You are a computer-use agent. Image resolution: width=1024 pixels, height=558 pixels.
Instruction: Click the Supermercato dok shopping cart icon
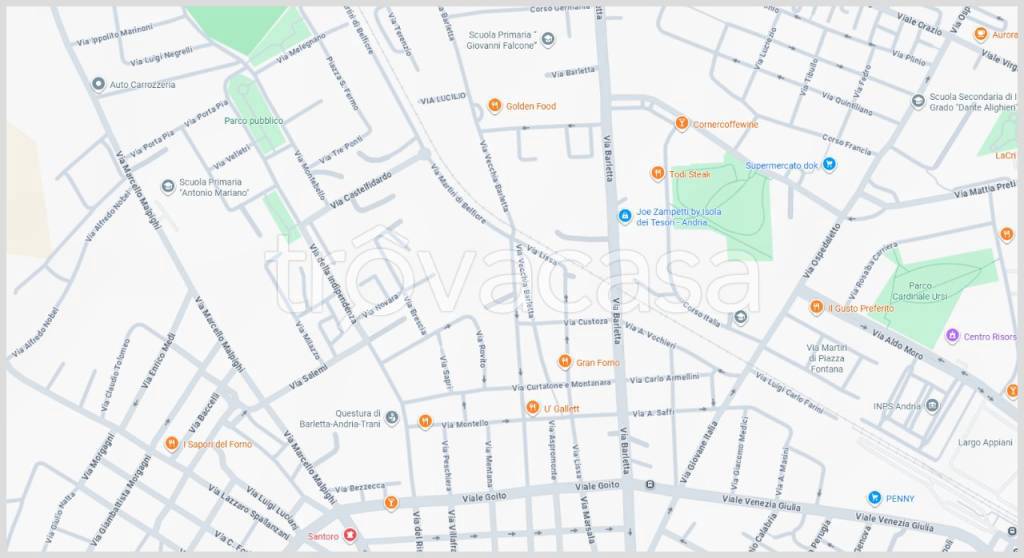point(829,165)
